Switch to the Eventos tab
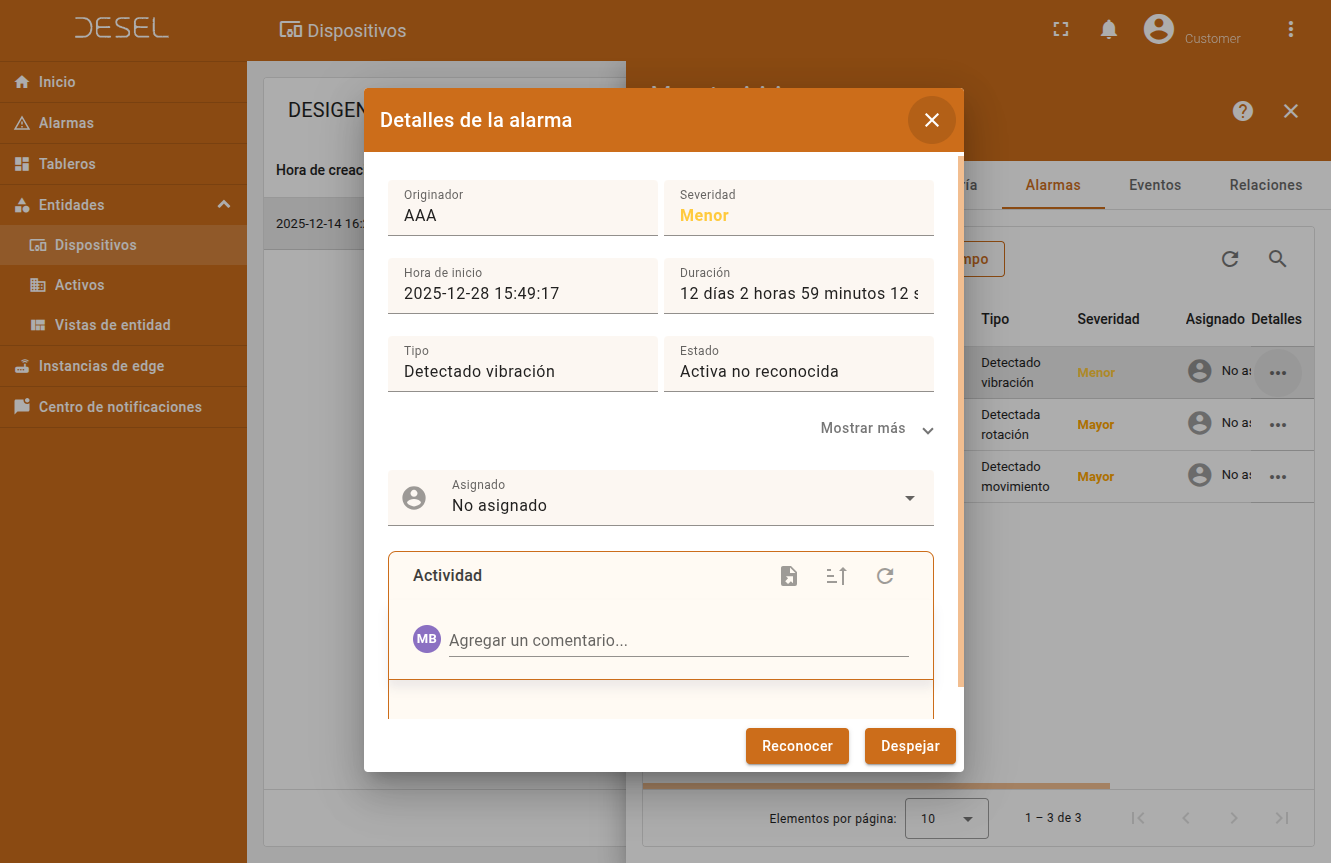 [x=1155, y=185]
